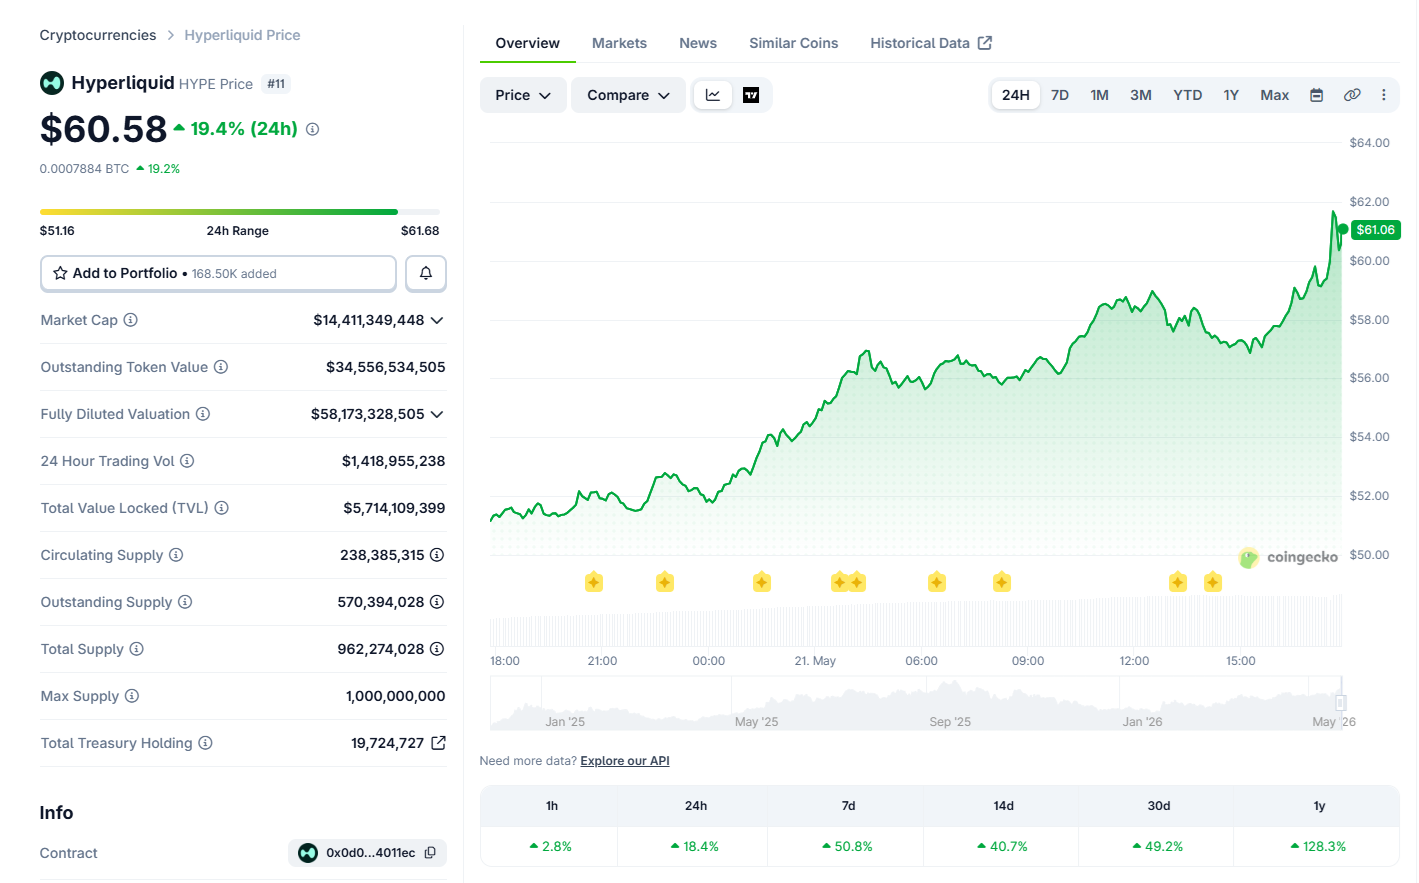Image resolution: width=1419 pixels, height=883 pixels.
Task: Click the 0.0007884 BTC price text
Action: point(84,169)
